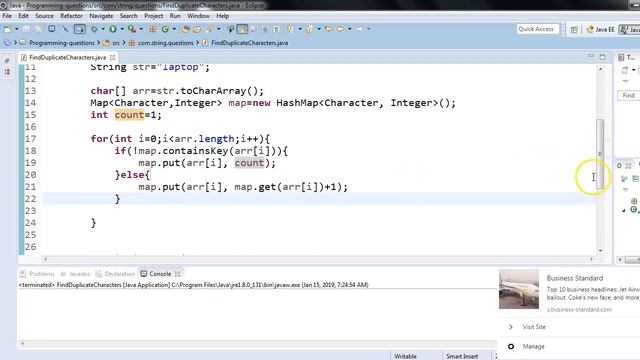Click Manage in the notification
Screen dimensions: 640x360
pyautogui.click(x=533, y=347)
